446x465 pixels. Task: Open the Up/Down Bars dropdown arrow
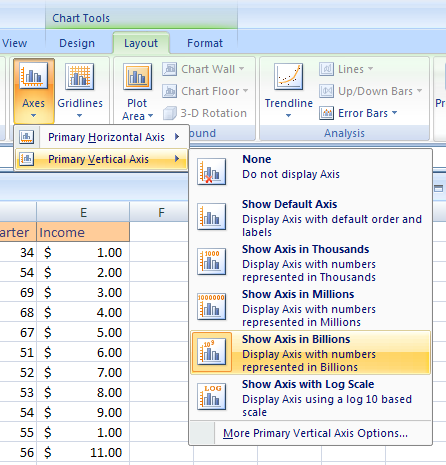[x=419, y=90]
